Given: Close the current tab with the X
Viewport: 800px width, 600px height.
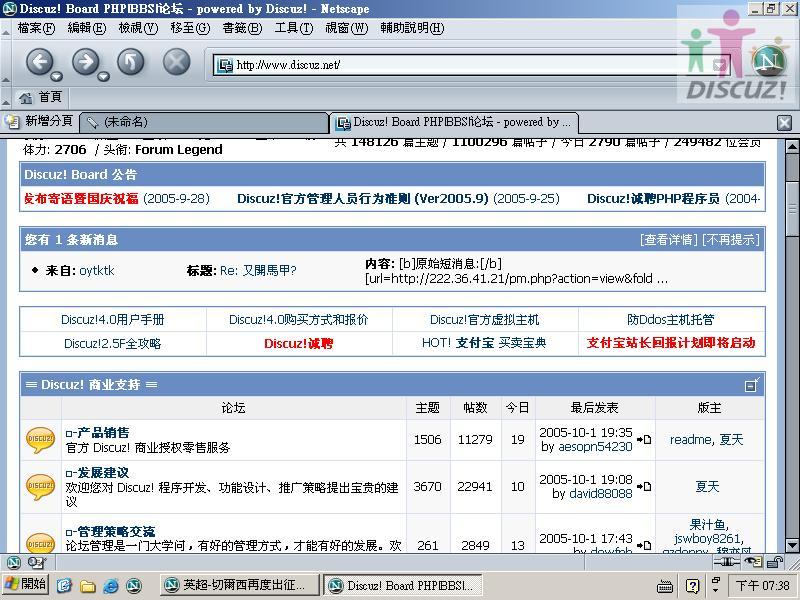Looking at the screenshot, I should pos(784,122).
